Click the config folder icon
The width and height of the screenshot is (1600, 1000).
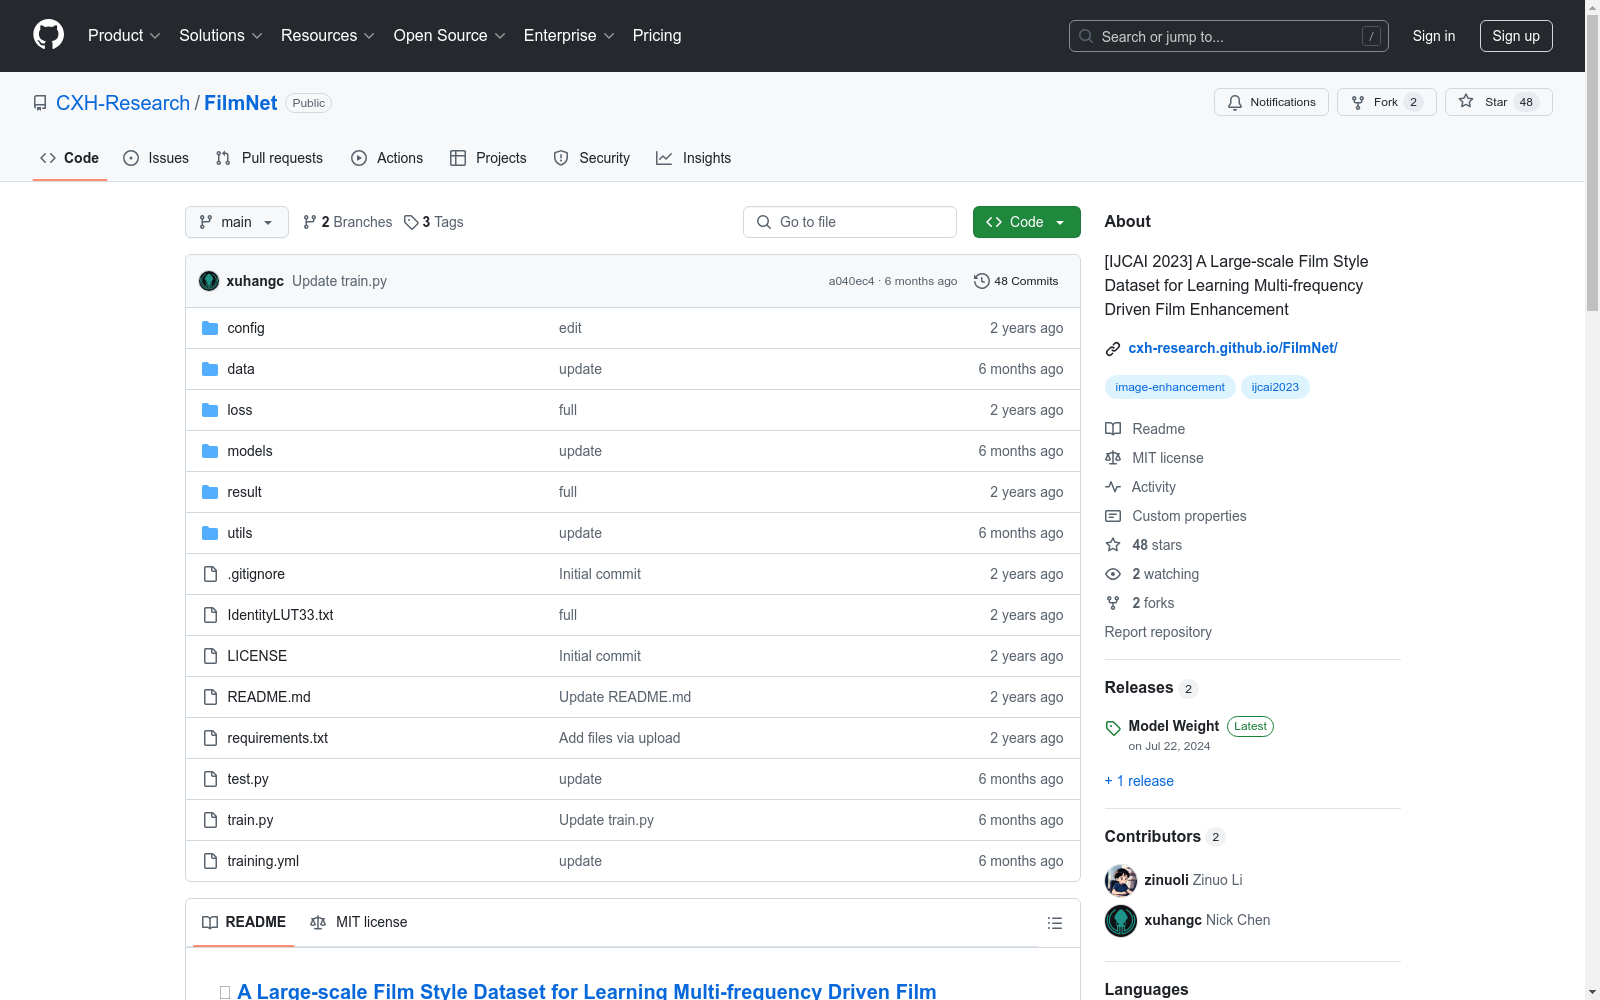pyautogui.click(x=210, y=328)
